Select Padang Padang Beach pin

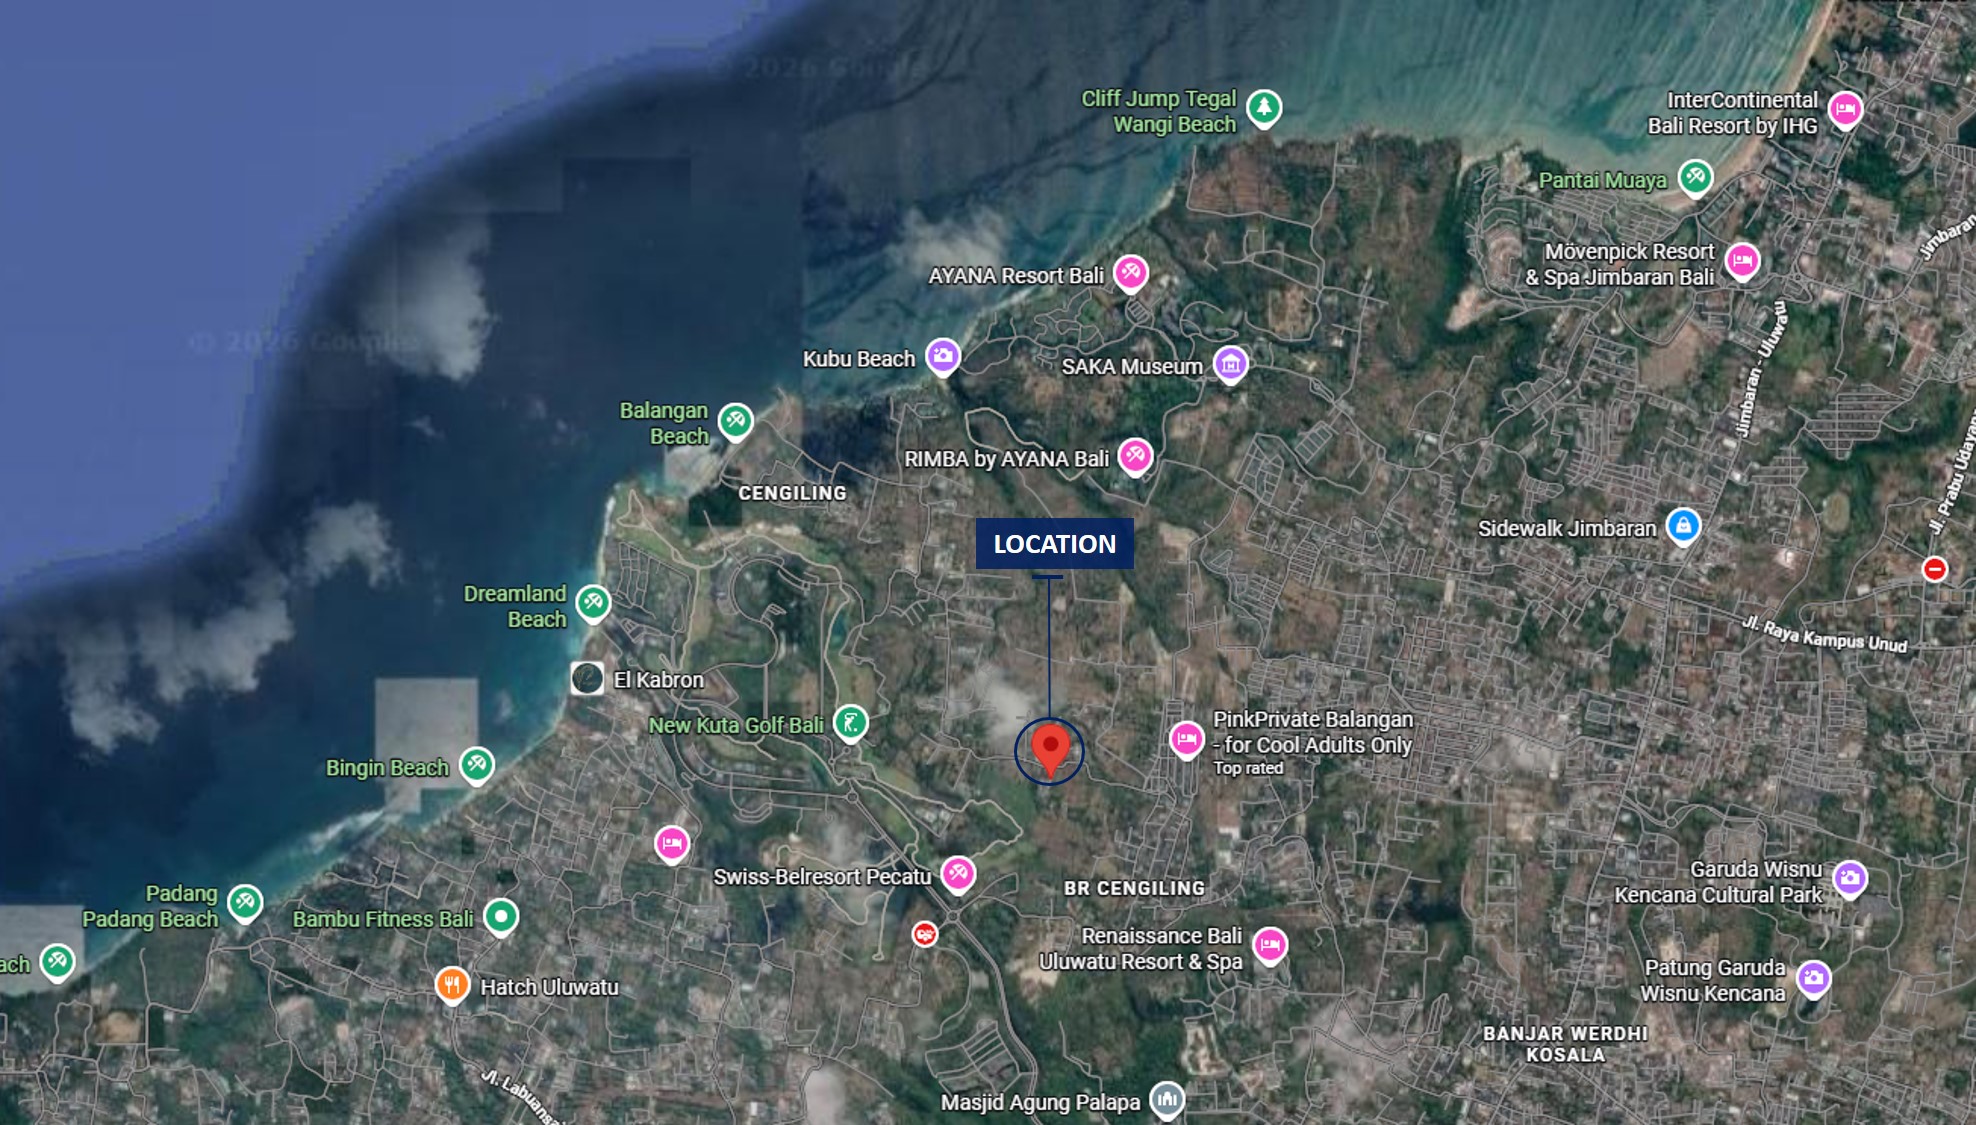click(245, 903)
